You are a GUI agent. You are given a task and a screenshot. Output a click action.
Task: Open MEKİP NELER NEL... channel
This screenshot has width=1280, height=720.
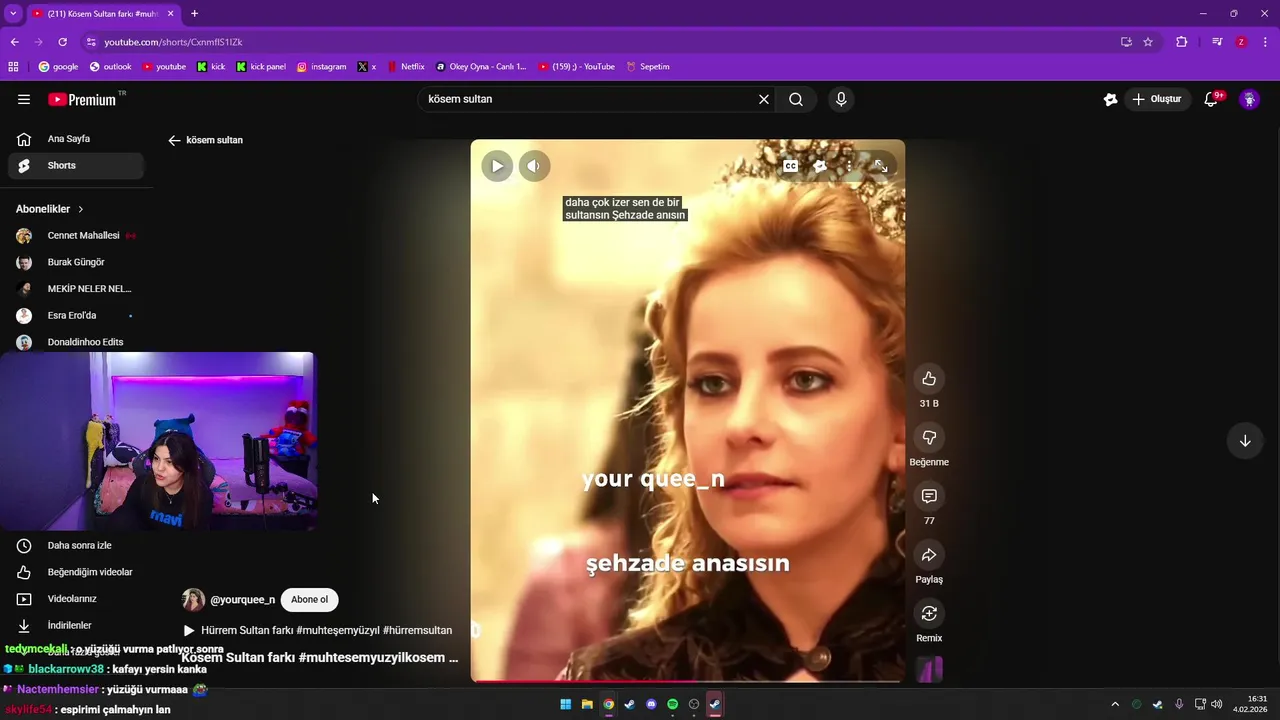pos(77,289)
